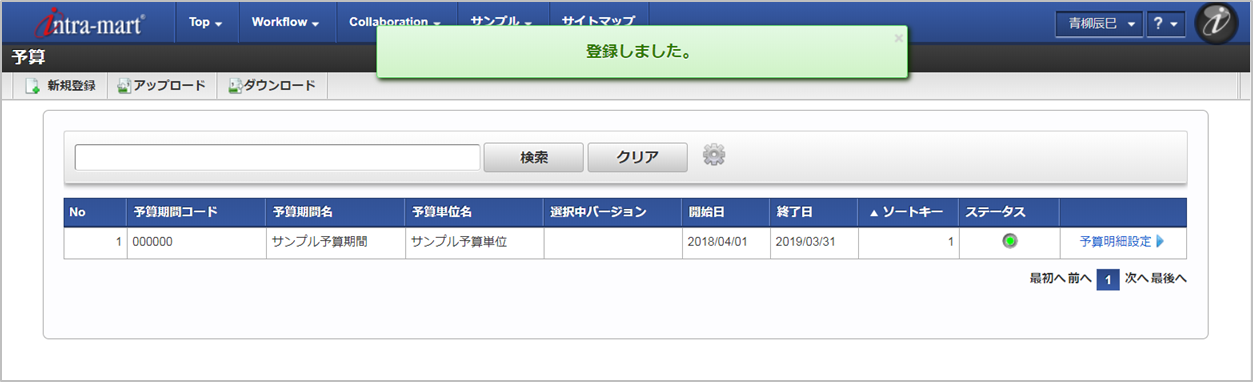Viewport: 1253px width, 382px height.
Task: Click the search text field
Action: coord(277,158)
